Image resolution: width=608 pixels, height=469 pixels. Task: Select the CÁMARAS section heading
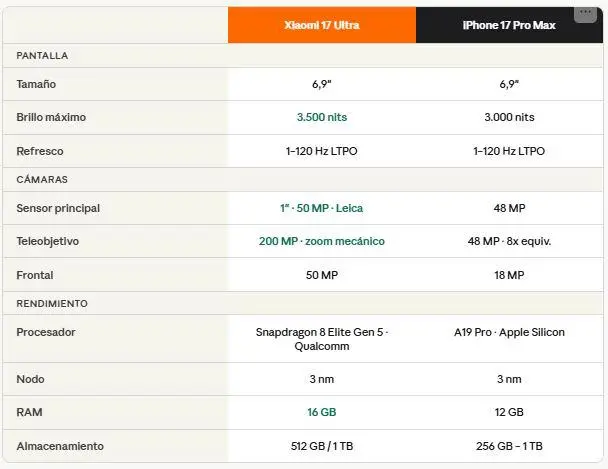click(x=42, y=179)
